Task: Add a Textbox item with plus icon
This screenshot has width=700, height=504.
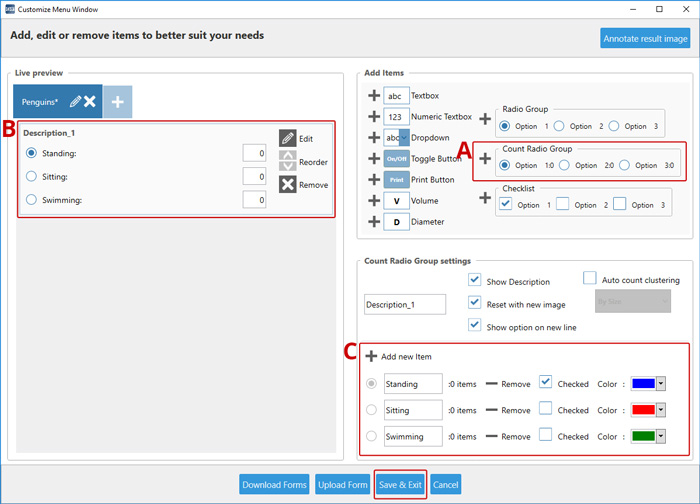Action: 374,96
